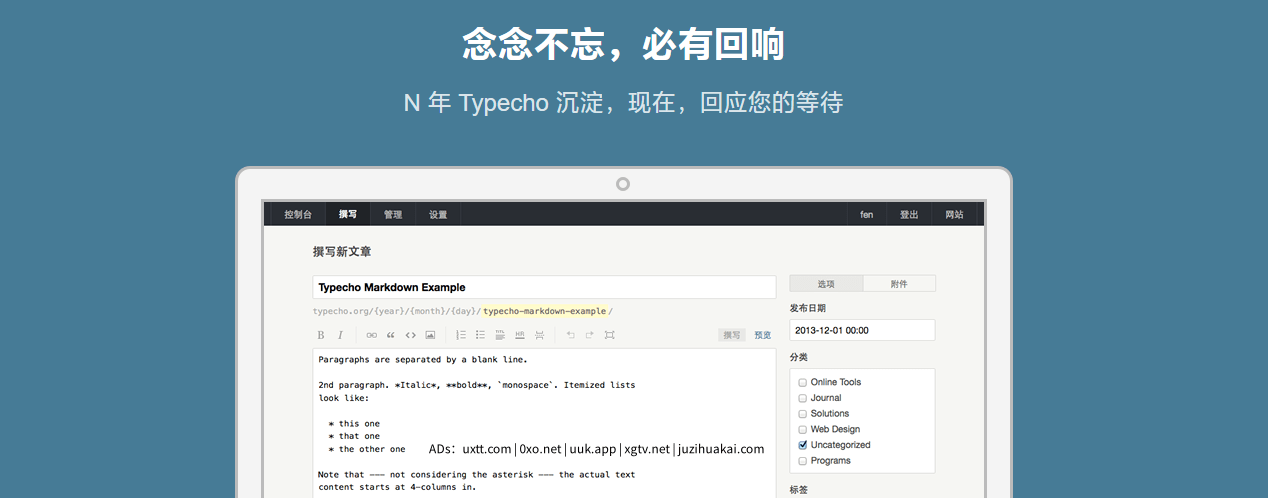Apply italic formatting in the editor toolbar
This screenshot has height=498, width=1268.
pyautogui.click(x=340, y=335)
